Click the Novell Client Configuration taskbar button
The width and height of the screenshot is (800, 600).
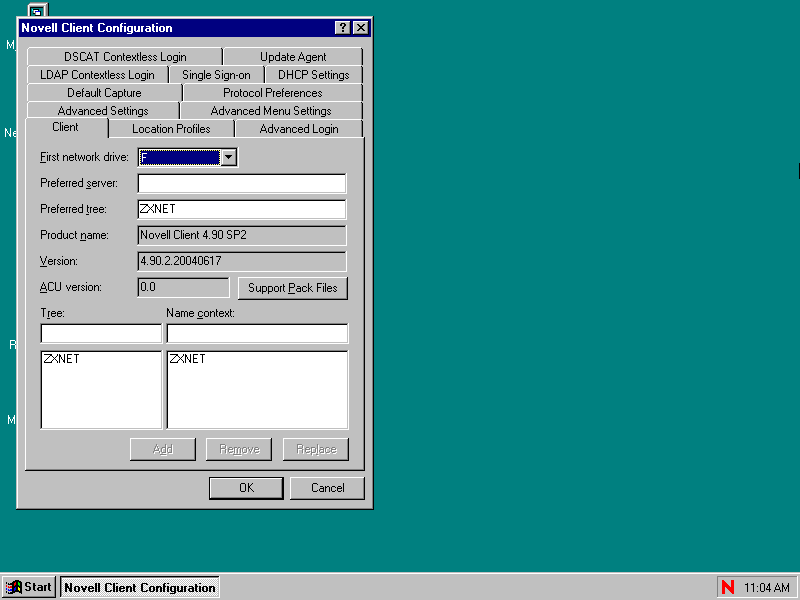pyautogui.click(x=140, y=587)
